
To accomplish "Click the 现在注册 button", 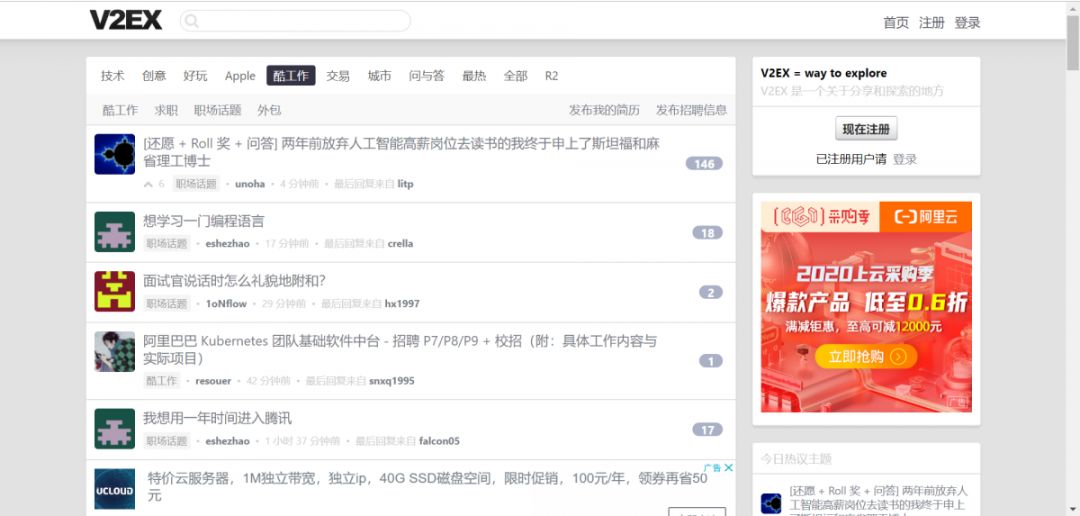I will click(x=866, y=129).
